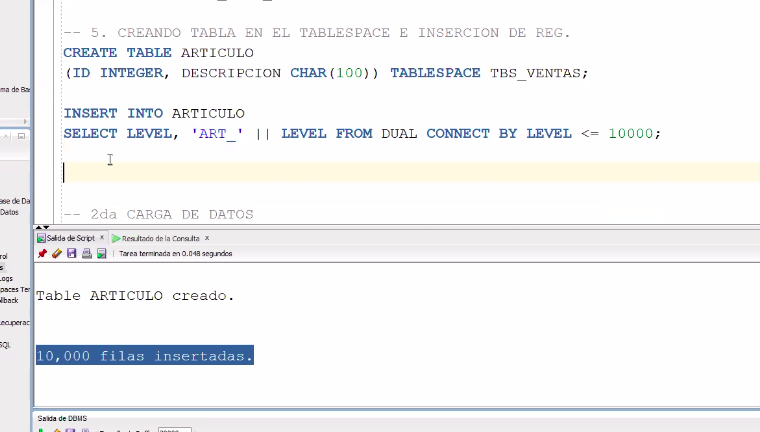Viewport: 760px width, 432px height.
Task: Close the Resultado de la Consulta tab
Action: tap(207, 238)
